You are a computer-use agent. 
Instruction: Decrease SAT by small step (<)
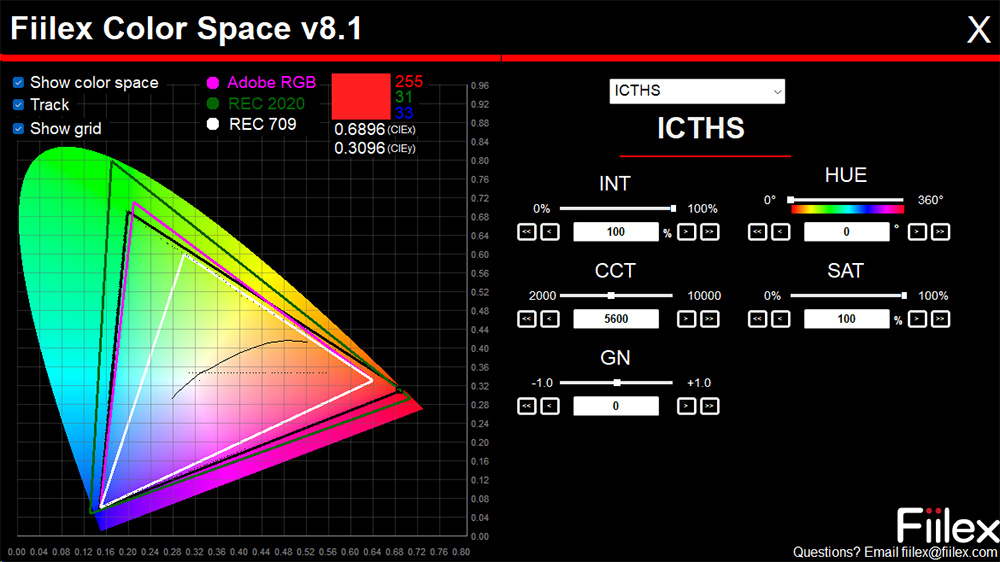tap(781, 319)
